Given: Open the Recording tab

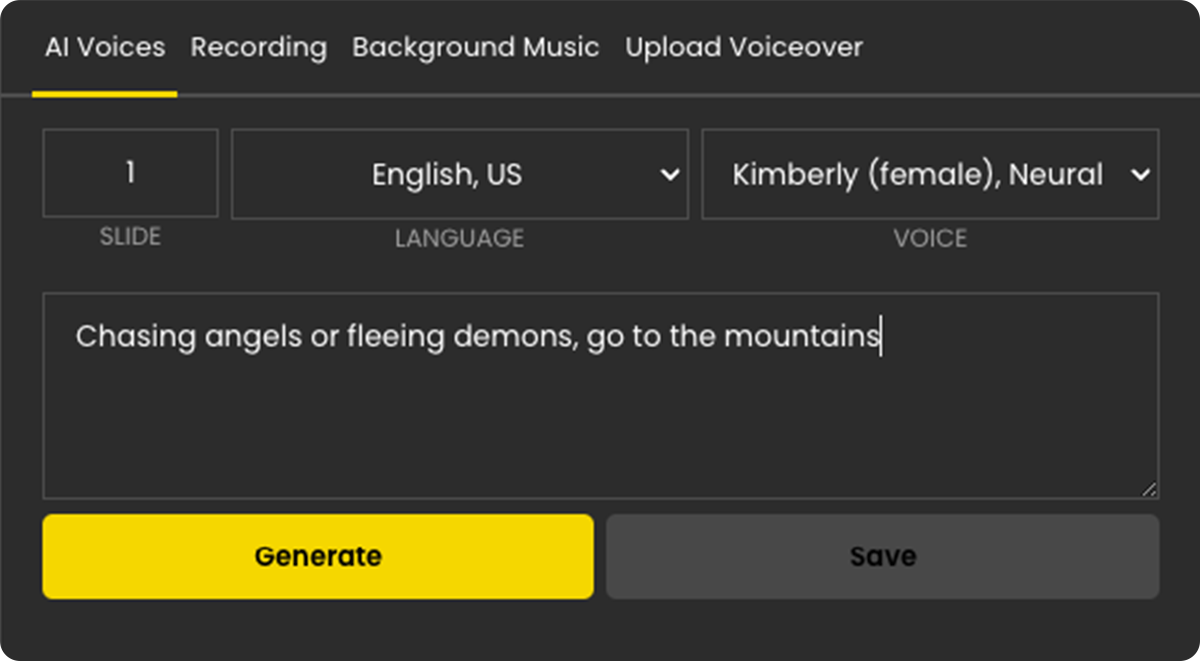Looking at the screenshot, I should [x=258, y=48].
